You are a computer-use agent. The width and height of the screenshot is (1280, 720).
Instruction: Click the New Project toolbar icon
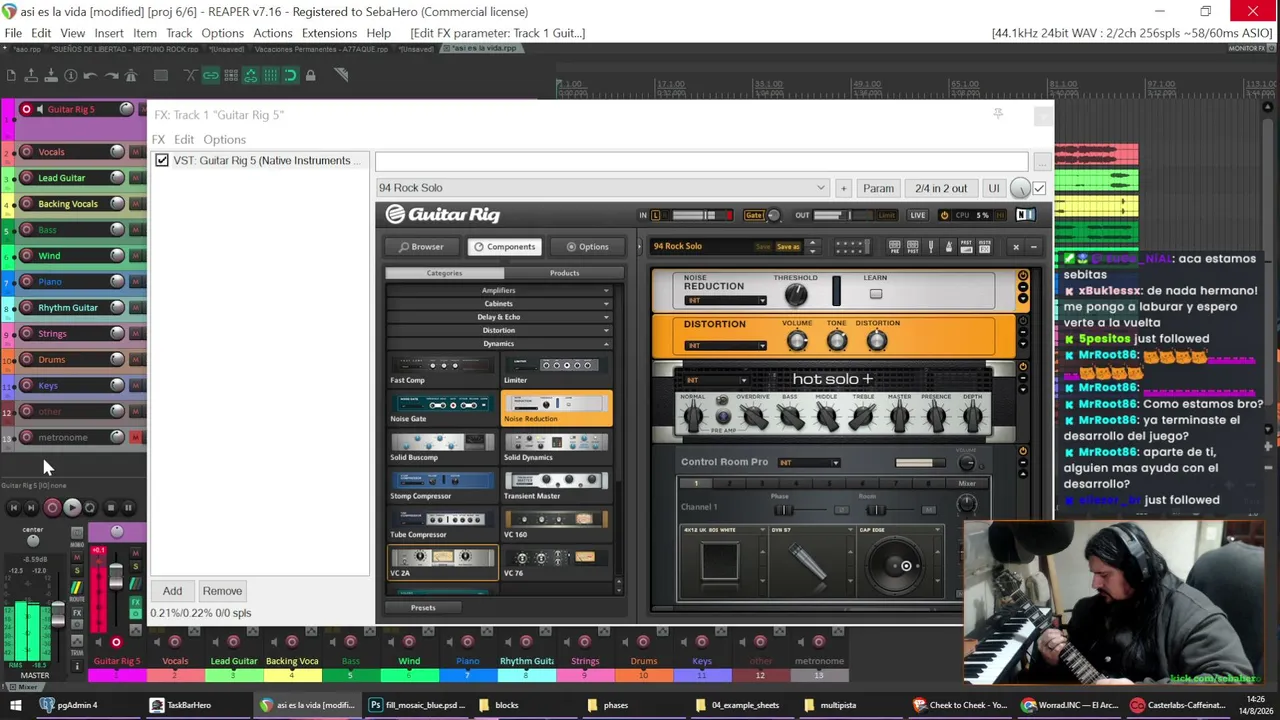tap(11, 75)
